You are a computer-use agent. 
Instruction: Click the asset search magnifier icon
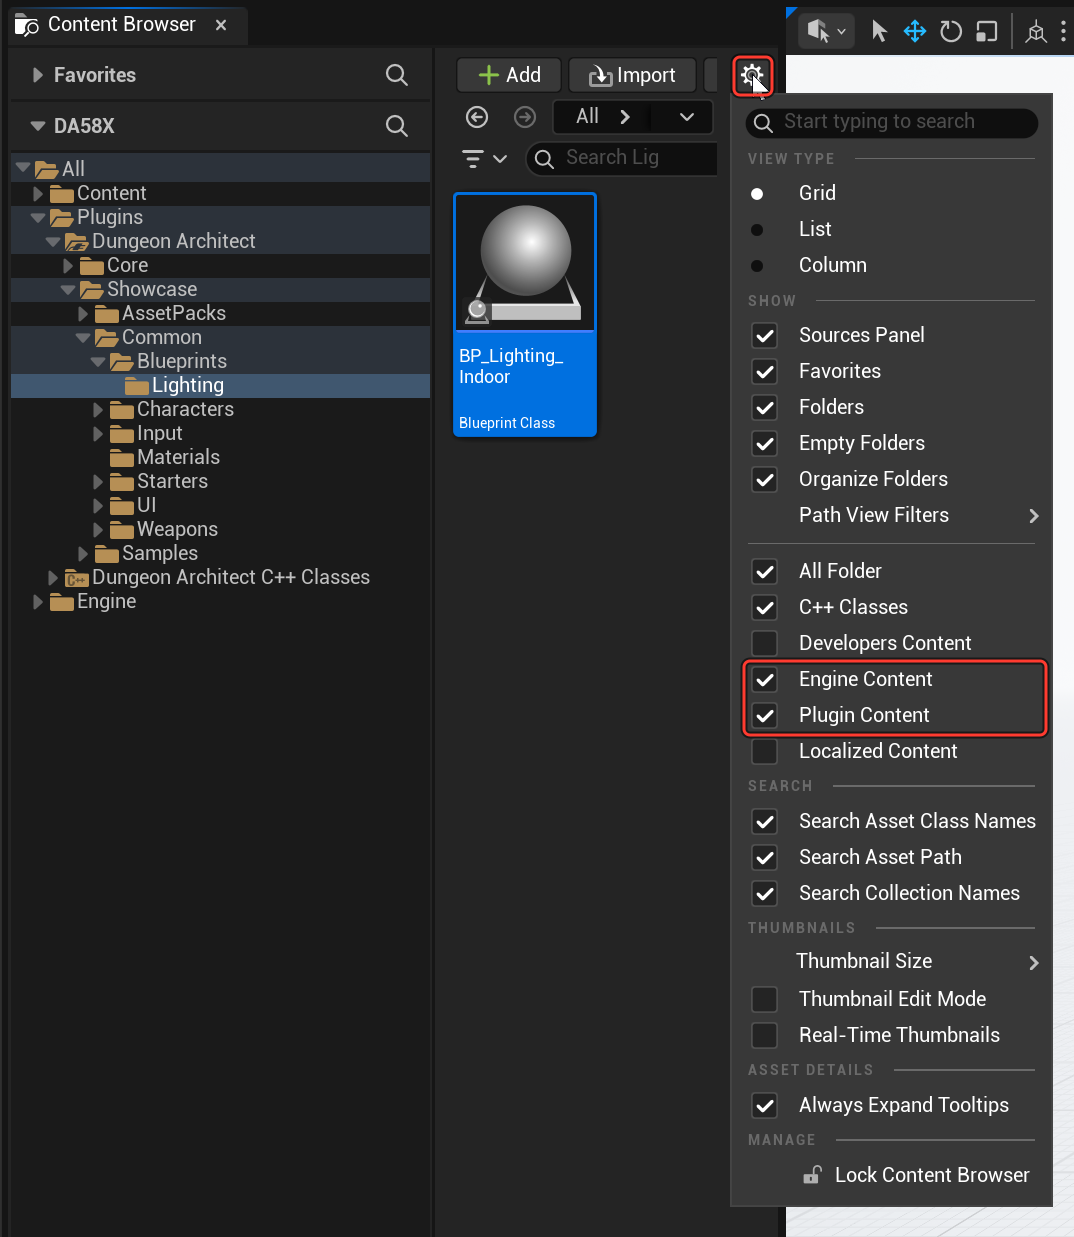click(544, 158)
